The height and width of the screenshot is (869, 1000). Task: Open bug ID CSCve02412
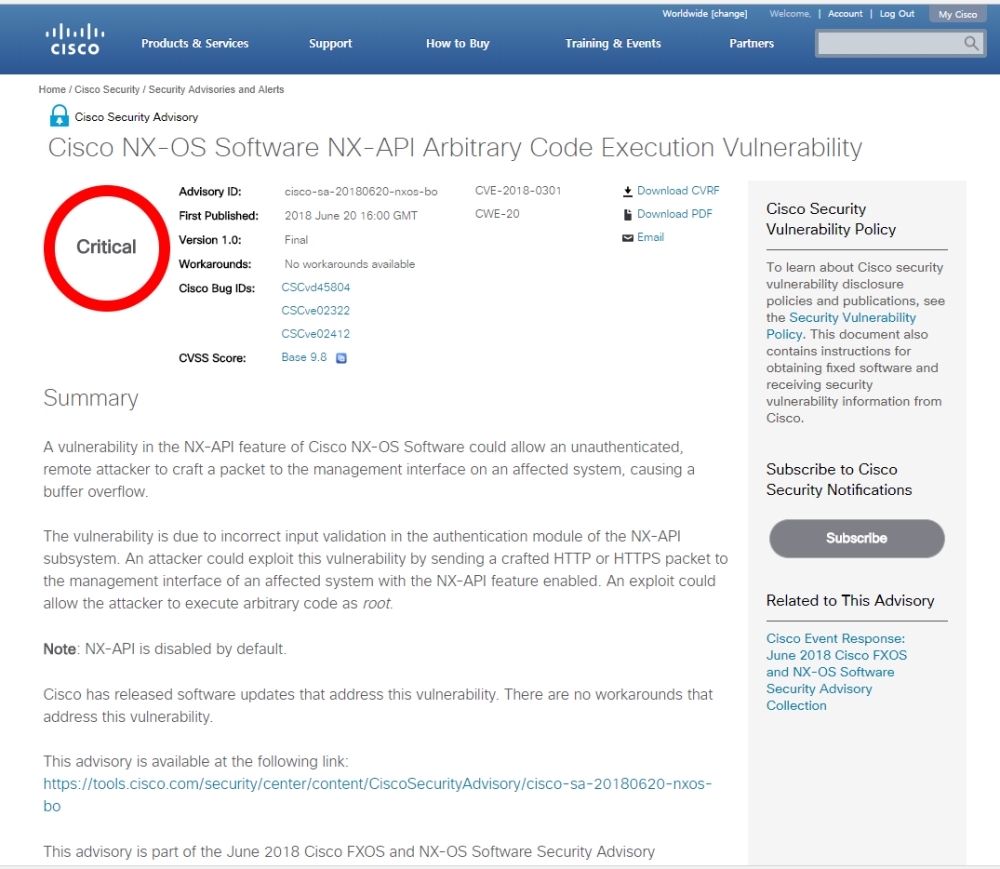[x=316, y=333]
